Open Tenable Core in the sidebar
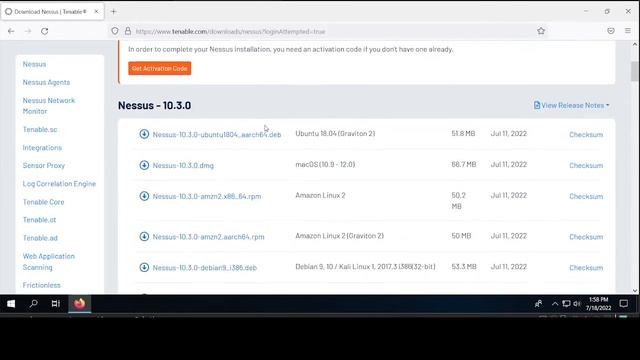The width and height of the screenshot is (640, 360). [43, 202]
